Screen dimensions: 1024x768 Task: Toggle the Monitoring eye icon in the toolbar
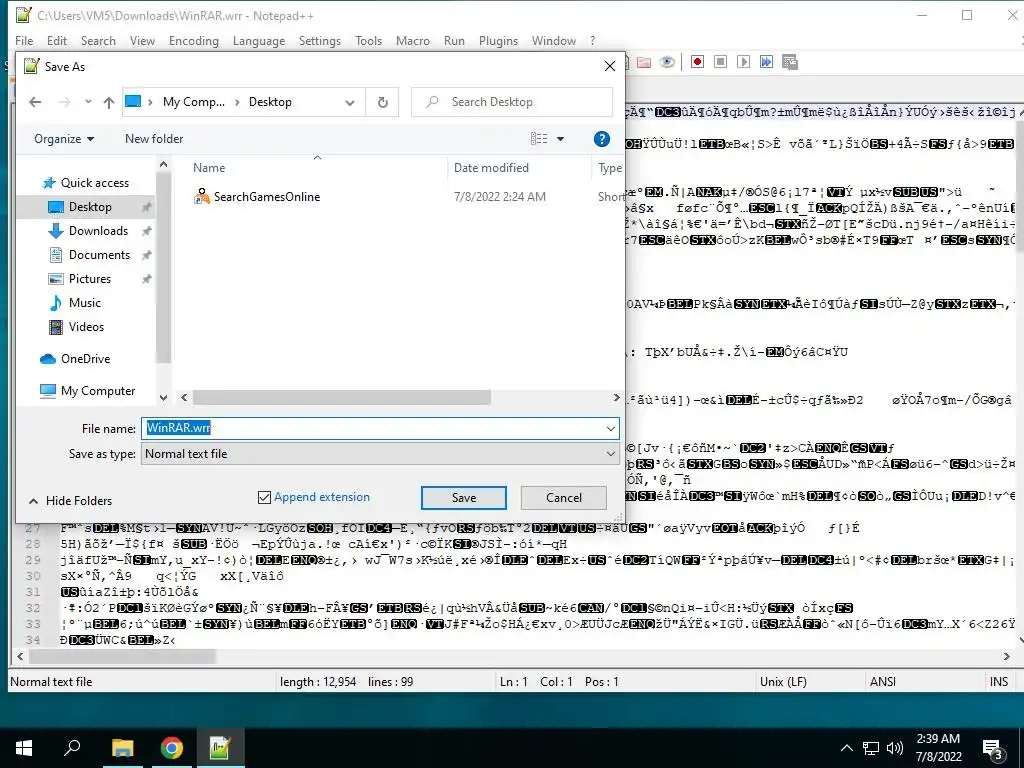click(667, 62)
